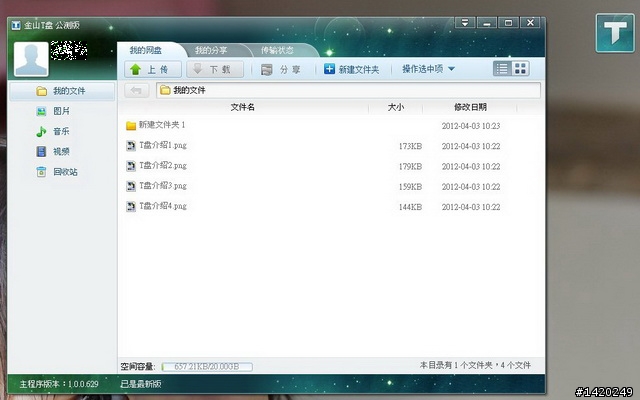Click the back navigation arrow button
The height and width of the screenshot is (400, 640).
(x=136, y=90)
